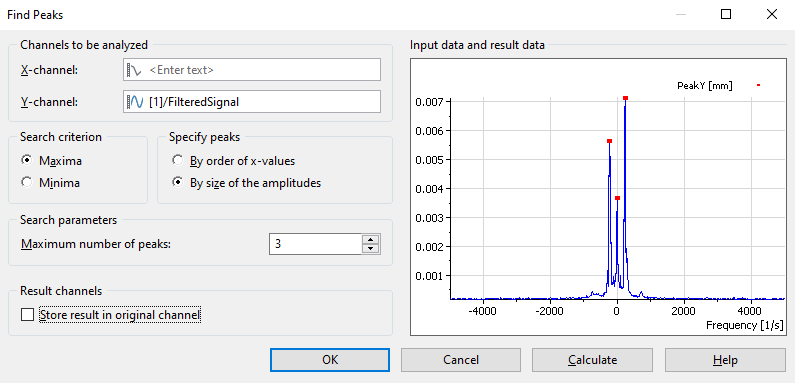Image resolution: width=795 pixels, height=383 pixels.
Task: Decrease maximum number of peaks
Action: click(x=371, y=249)
